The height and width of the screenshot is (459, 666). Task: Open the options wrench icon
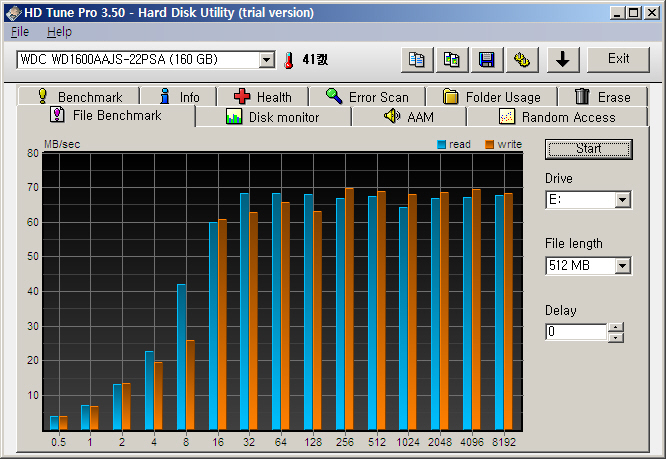click(x=522, y=59)
